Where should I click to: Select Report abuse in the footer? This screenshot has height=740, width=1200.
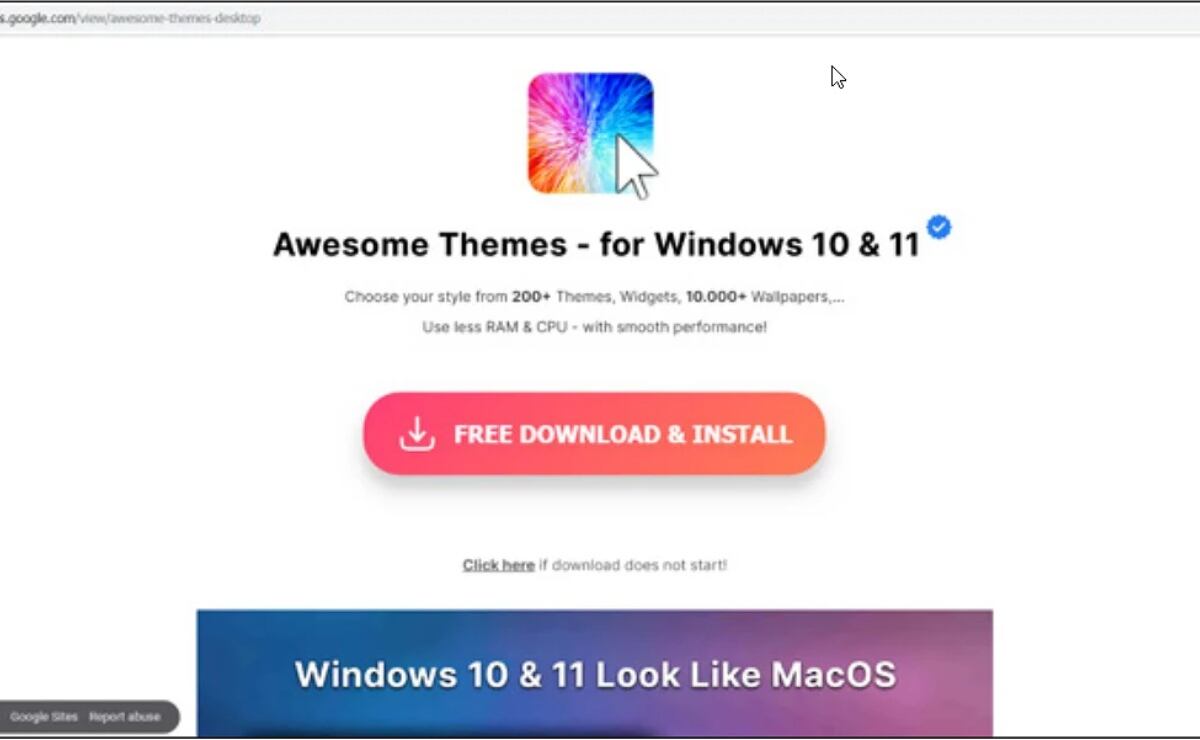124,717
